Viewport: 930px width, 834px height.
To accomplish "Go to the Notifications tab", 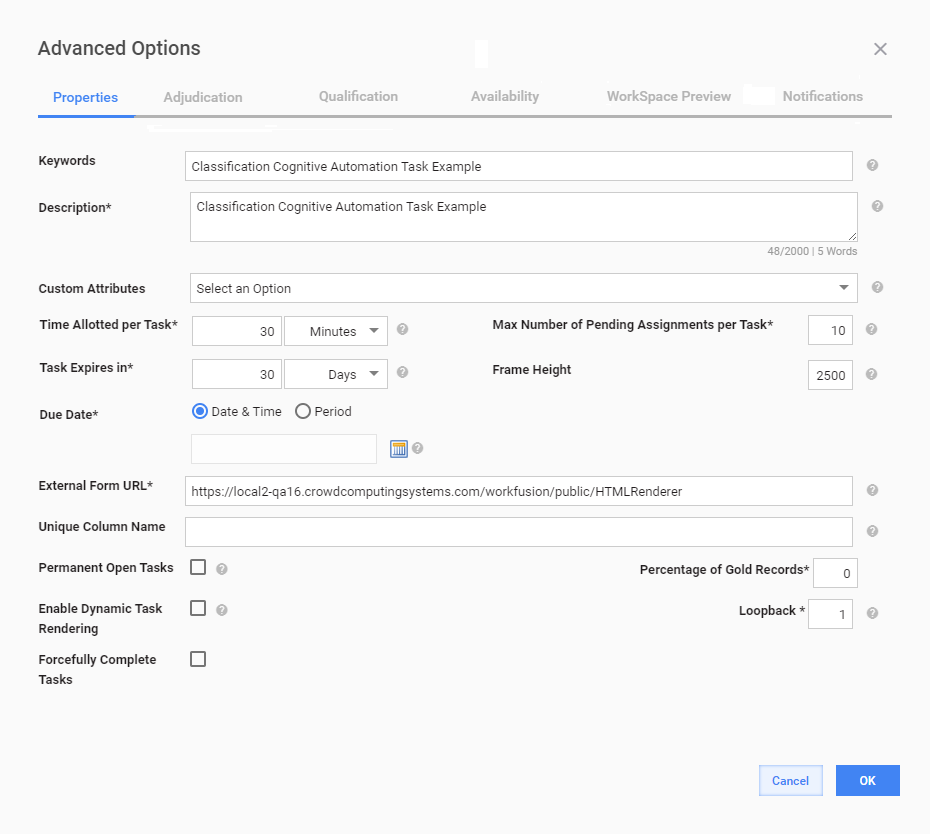I will click(823, 96).
